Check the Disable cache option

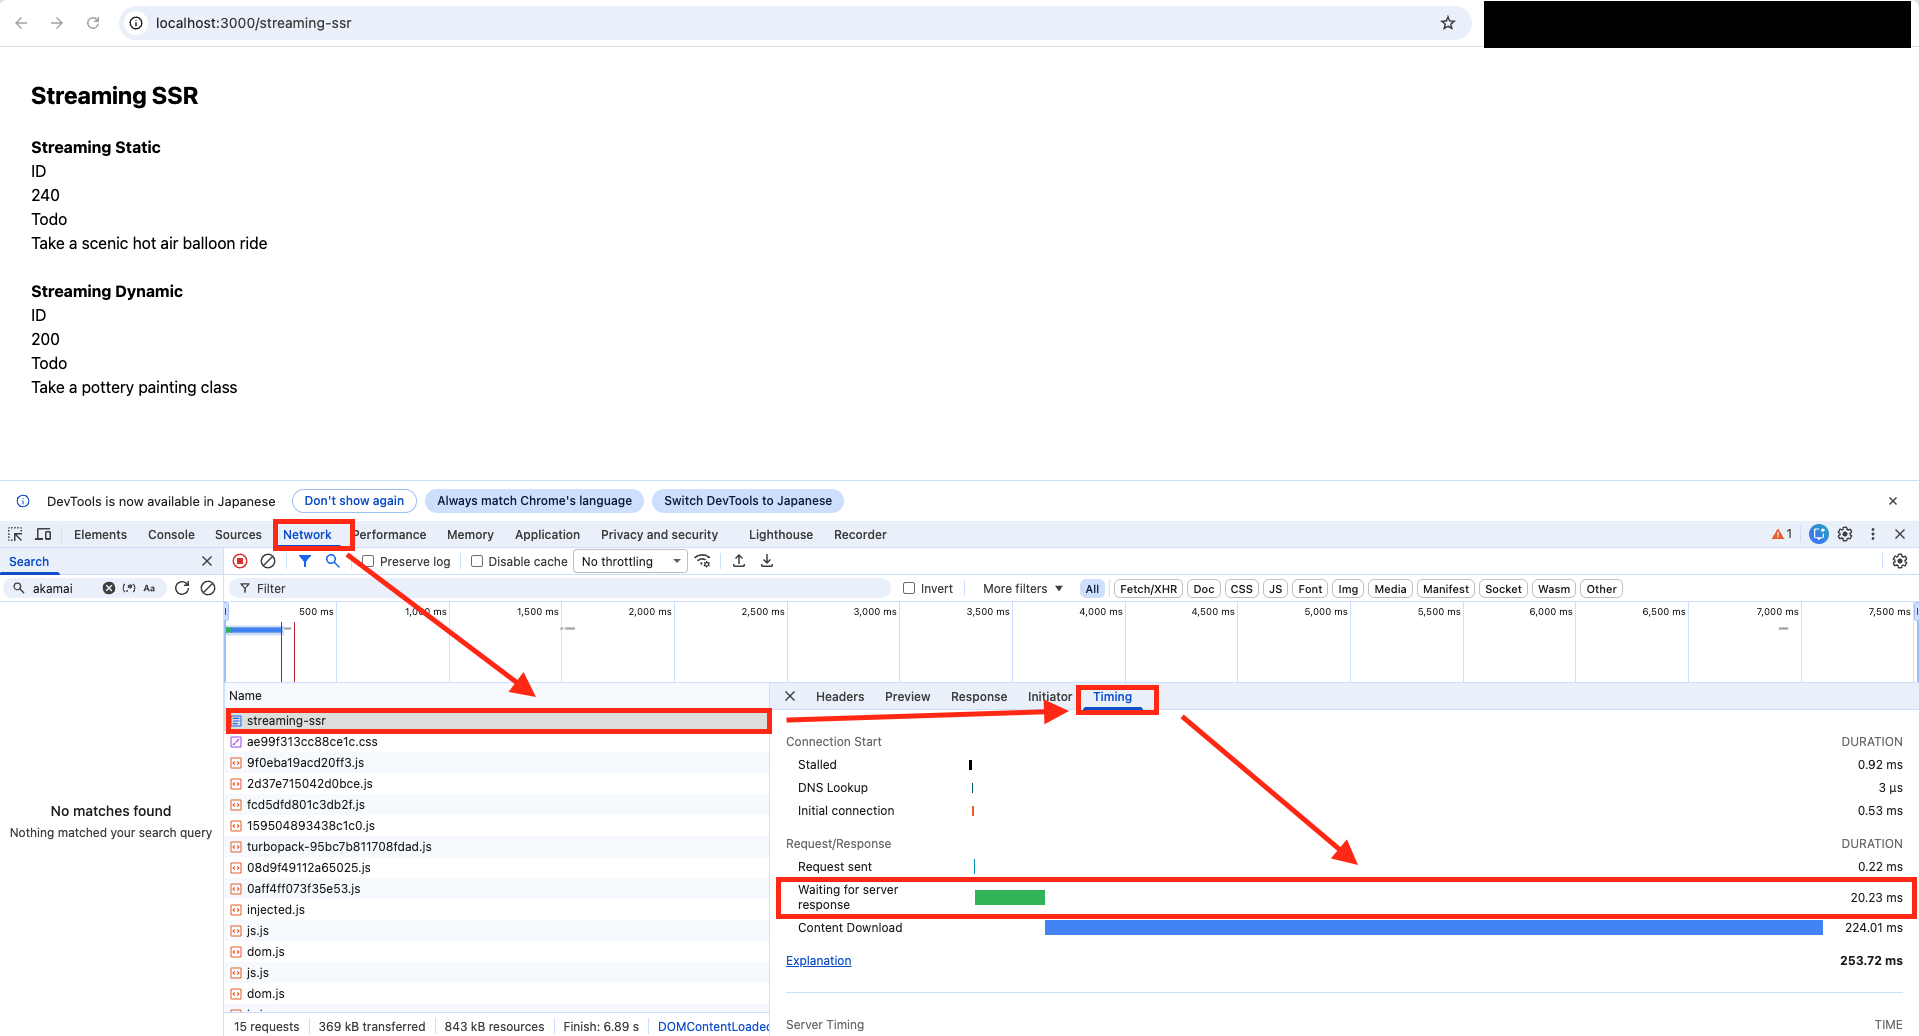[x=477, y=561]
